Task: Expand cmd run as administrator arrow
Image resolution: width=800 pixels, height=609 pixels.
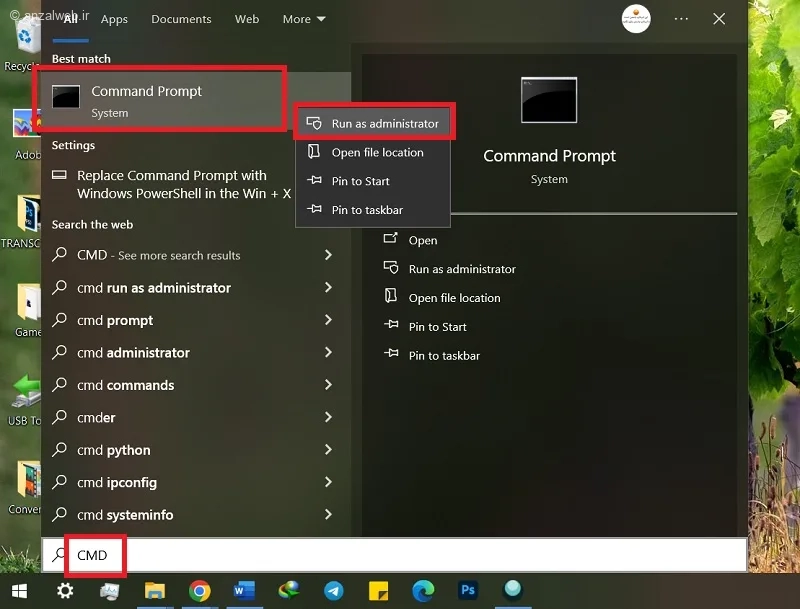Action: pyautogui.click(x=329, y=287)
